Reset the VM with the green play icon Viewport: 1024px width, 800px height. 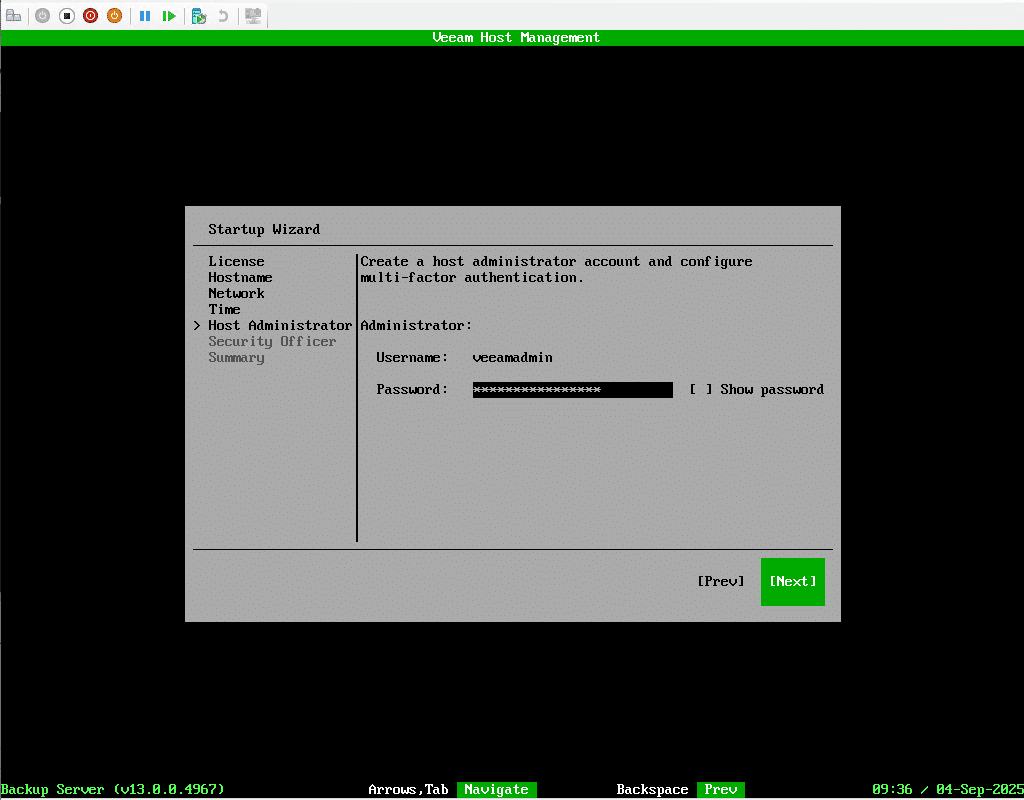coord(169,16)
